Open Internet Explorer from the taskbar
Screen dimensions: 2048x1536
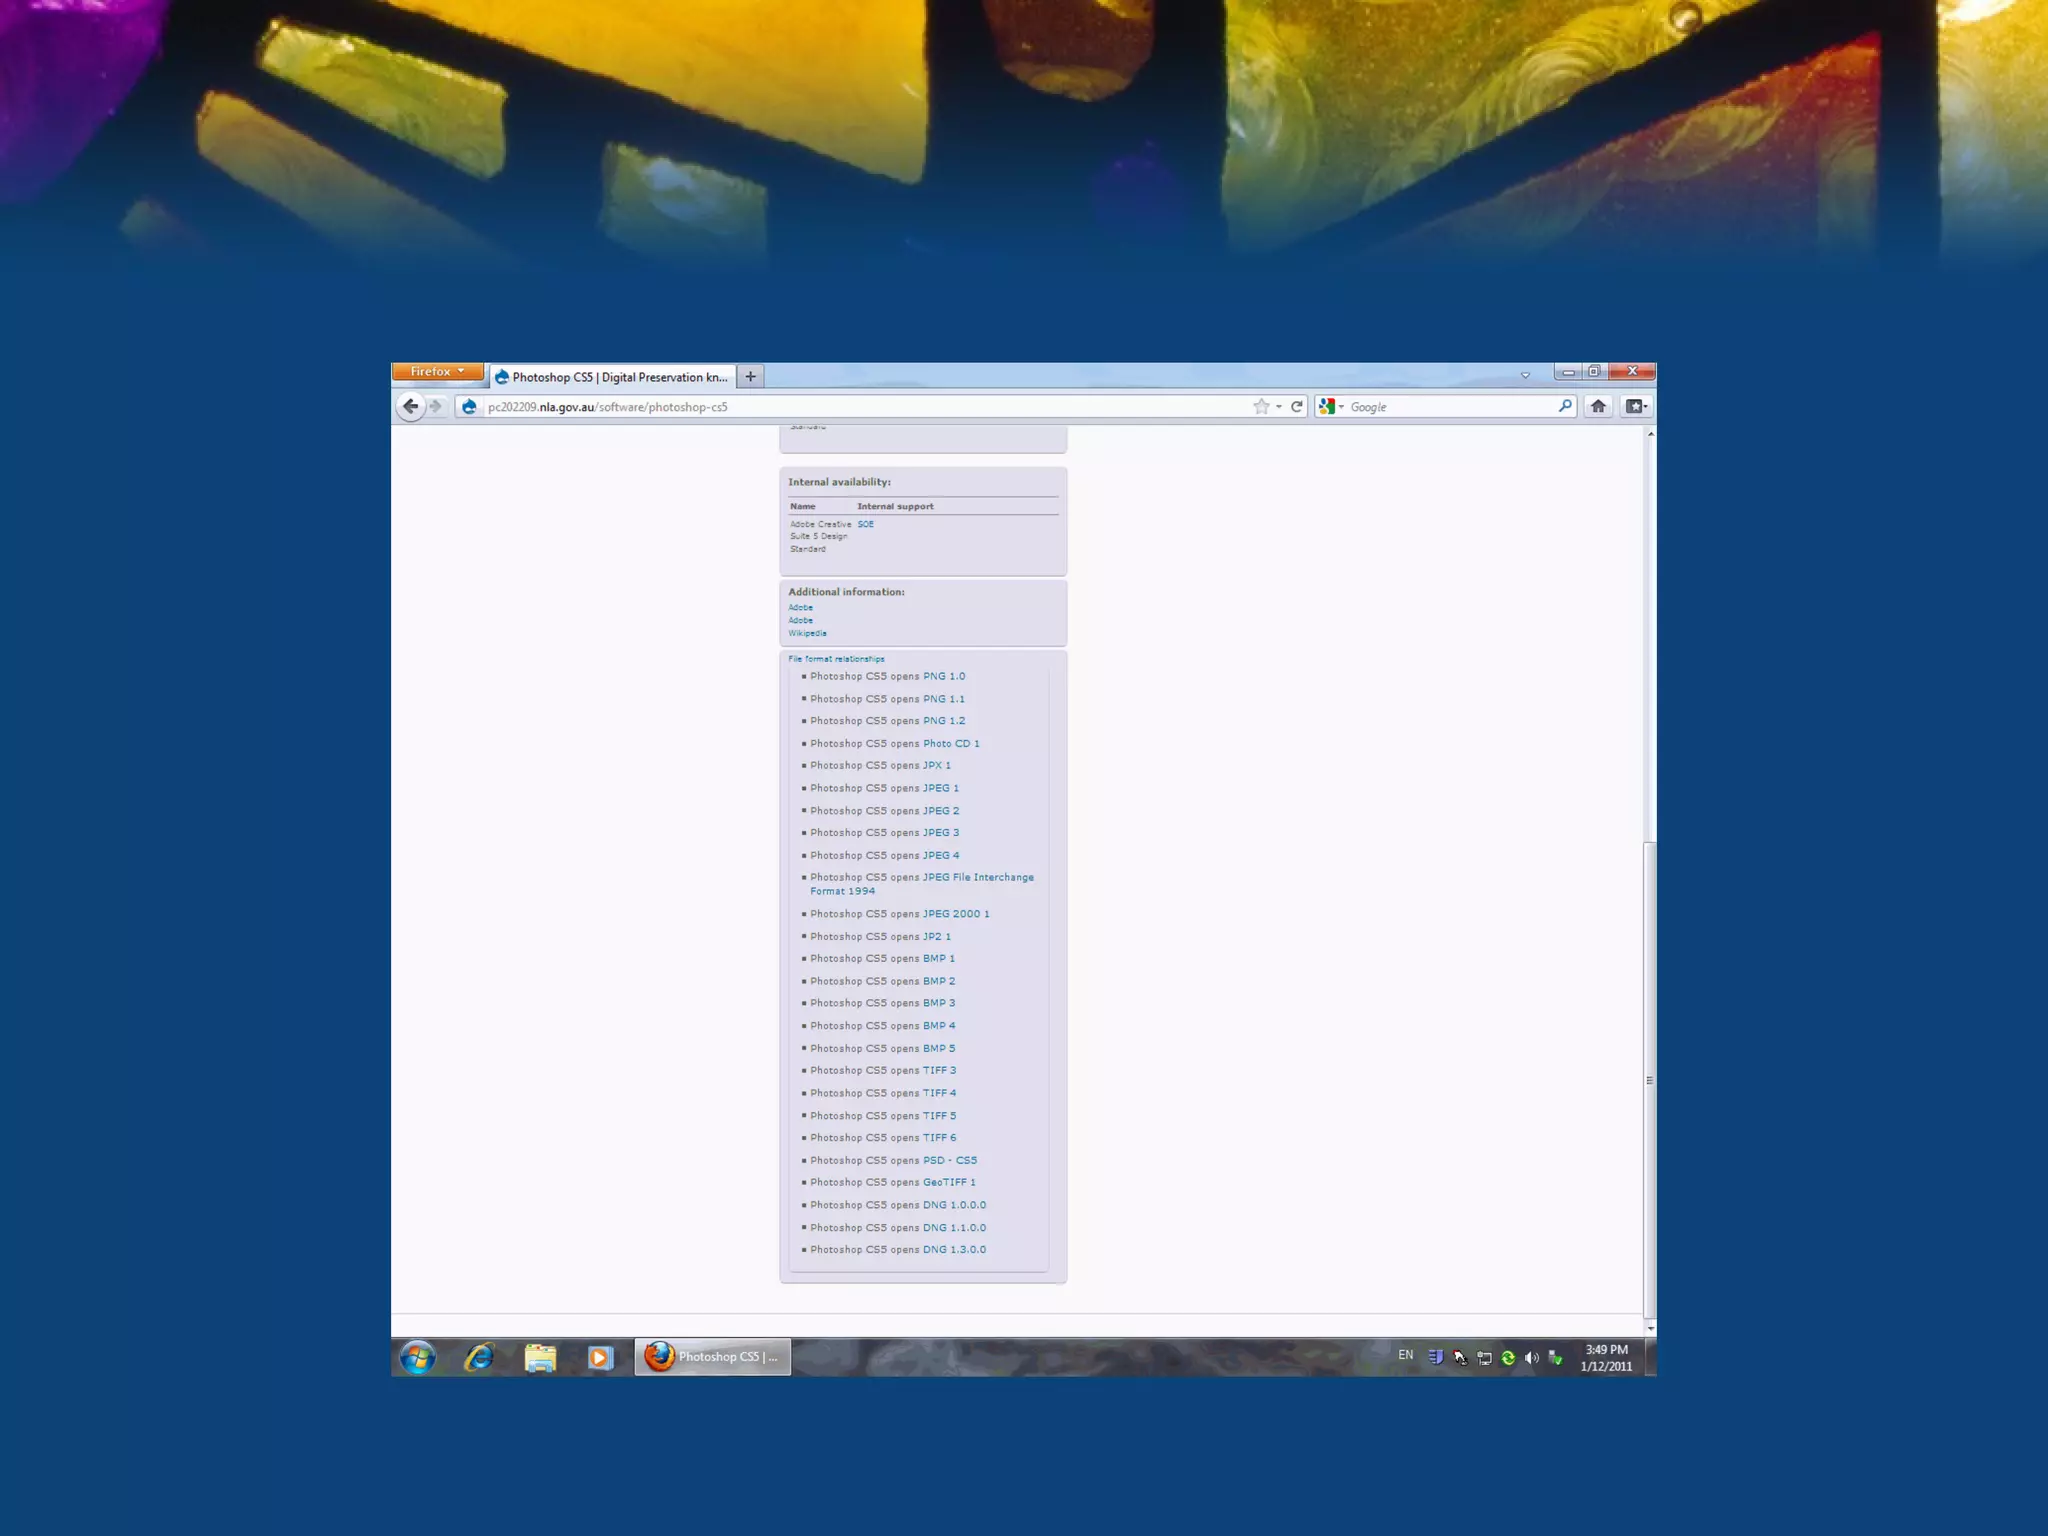[479, 1357]
